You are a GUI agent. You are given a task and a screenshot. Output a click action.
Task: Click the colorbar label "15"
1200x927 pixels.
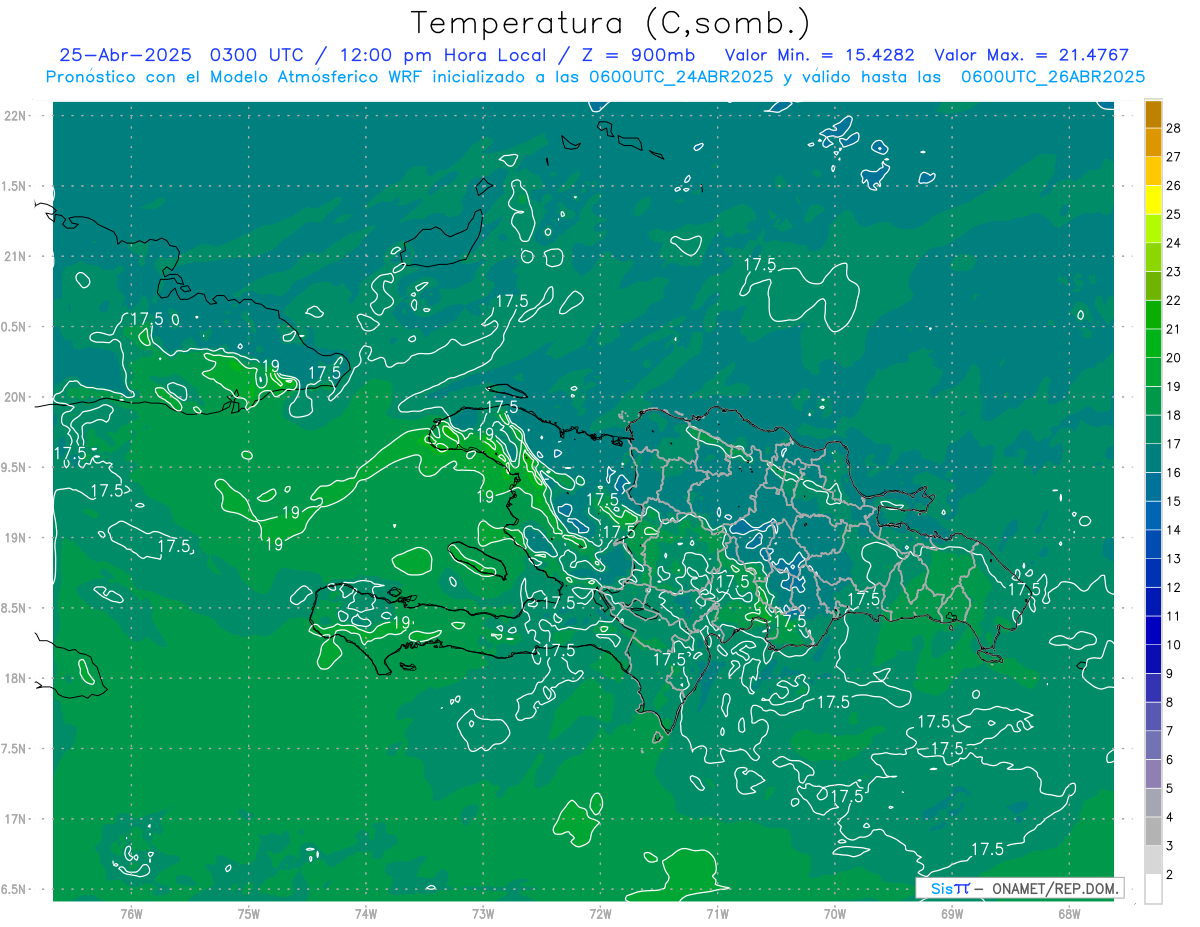click(1174, 501)
